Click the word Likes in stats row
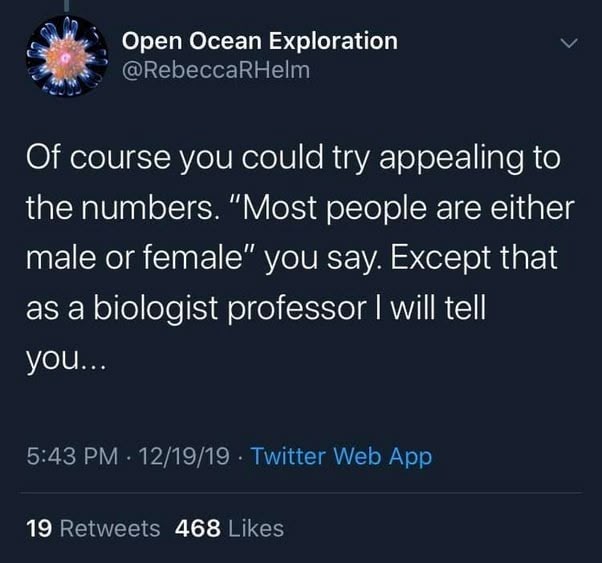The height and width of the screenshot is (563, 602). [x=255, y=528]
